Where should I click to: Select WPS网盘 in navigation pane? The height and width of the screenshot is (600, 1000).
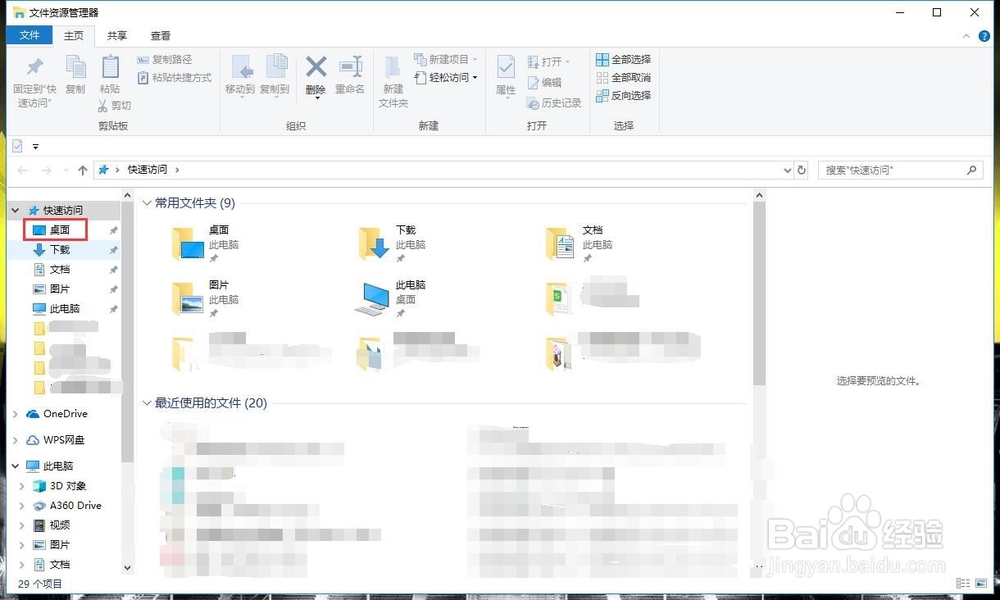(63, 440)
